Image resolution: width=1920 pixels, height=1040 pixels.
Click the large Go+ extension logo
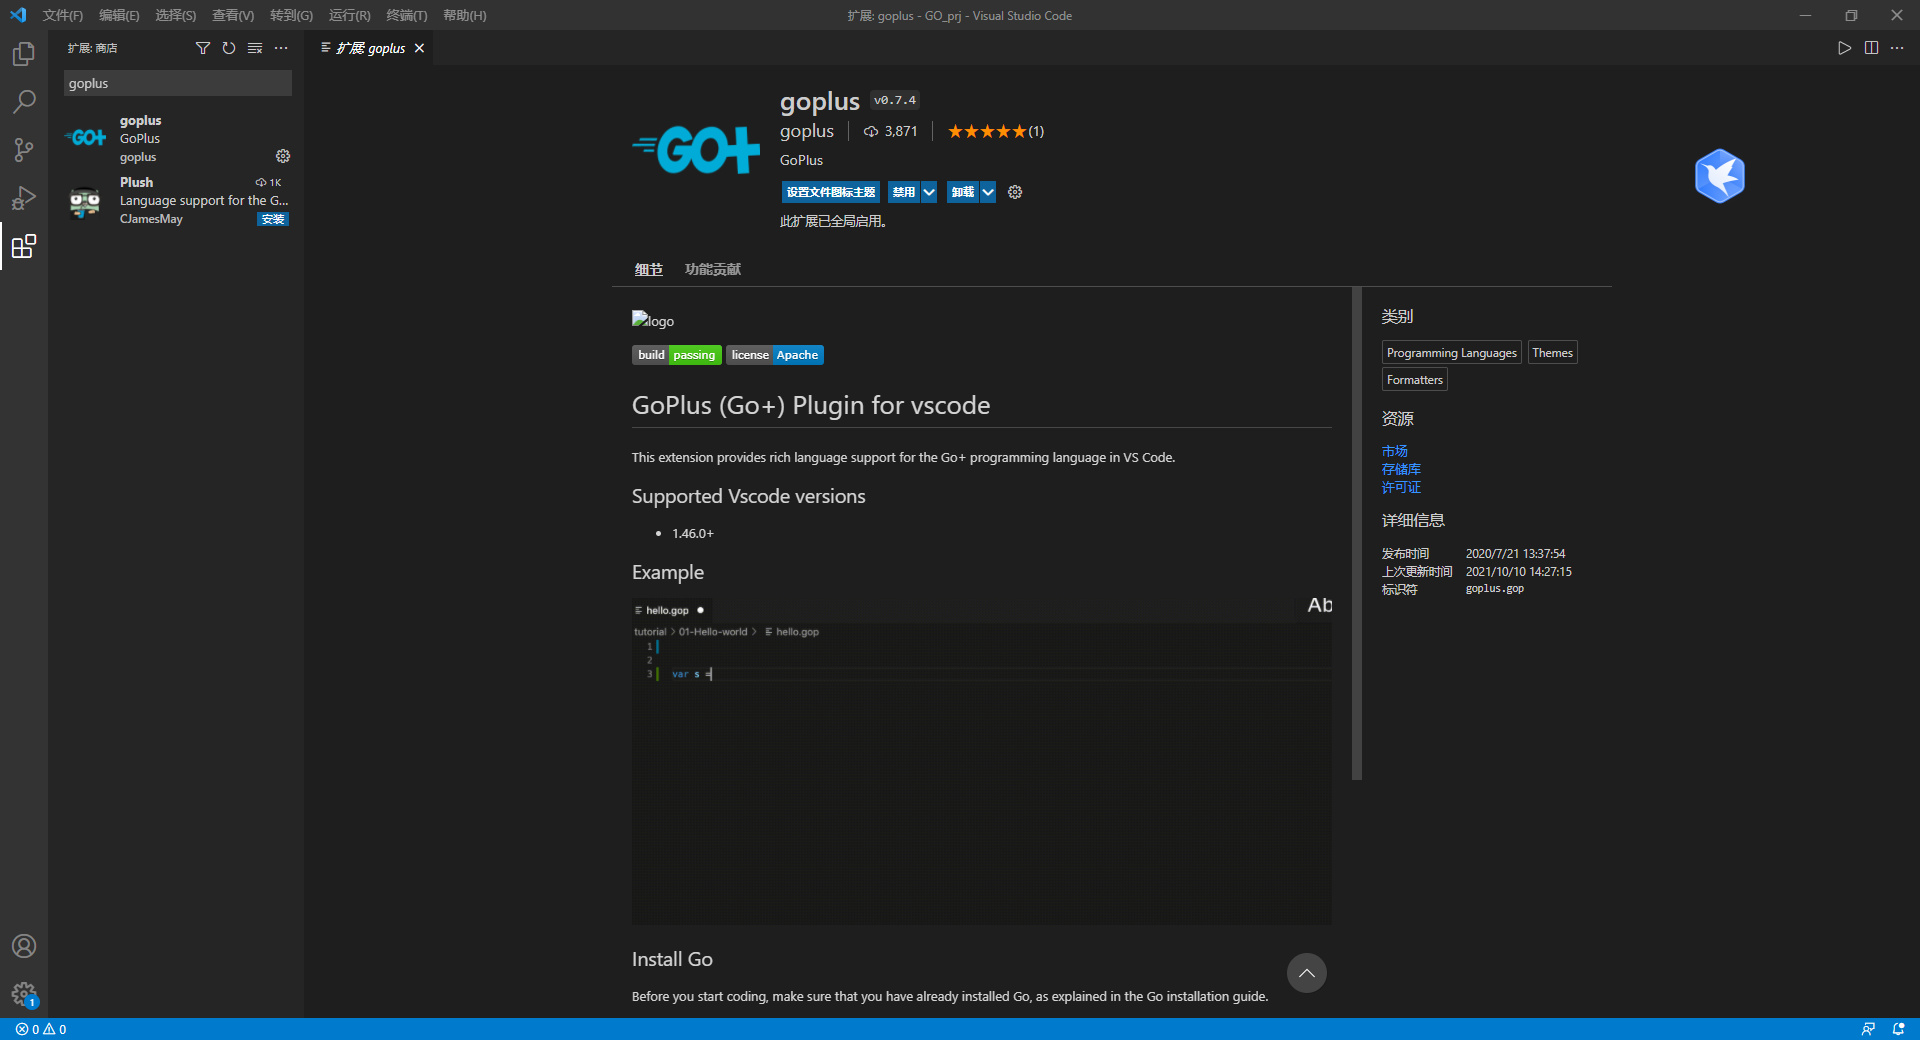pyautogui.click(x=696, y=150)
